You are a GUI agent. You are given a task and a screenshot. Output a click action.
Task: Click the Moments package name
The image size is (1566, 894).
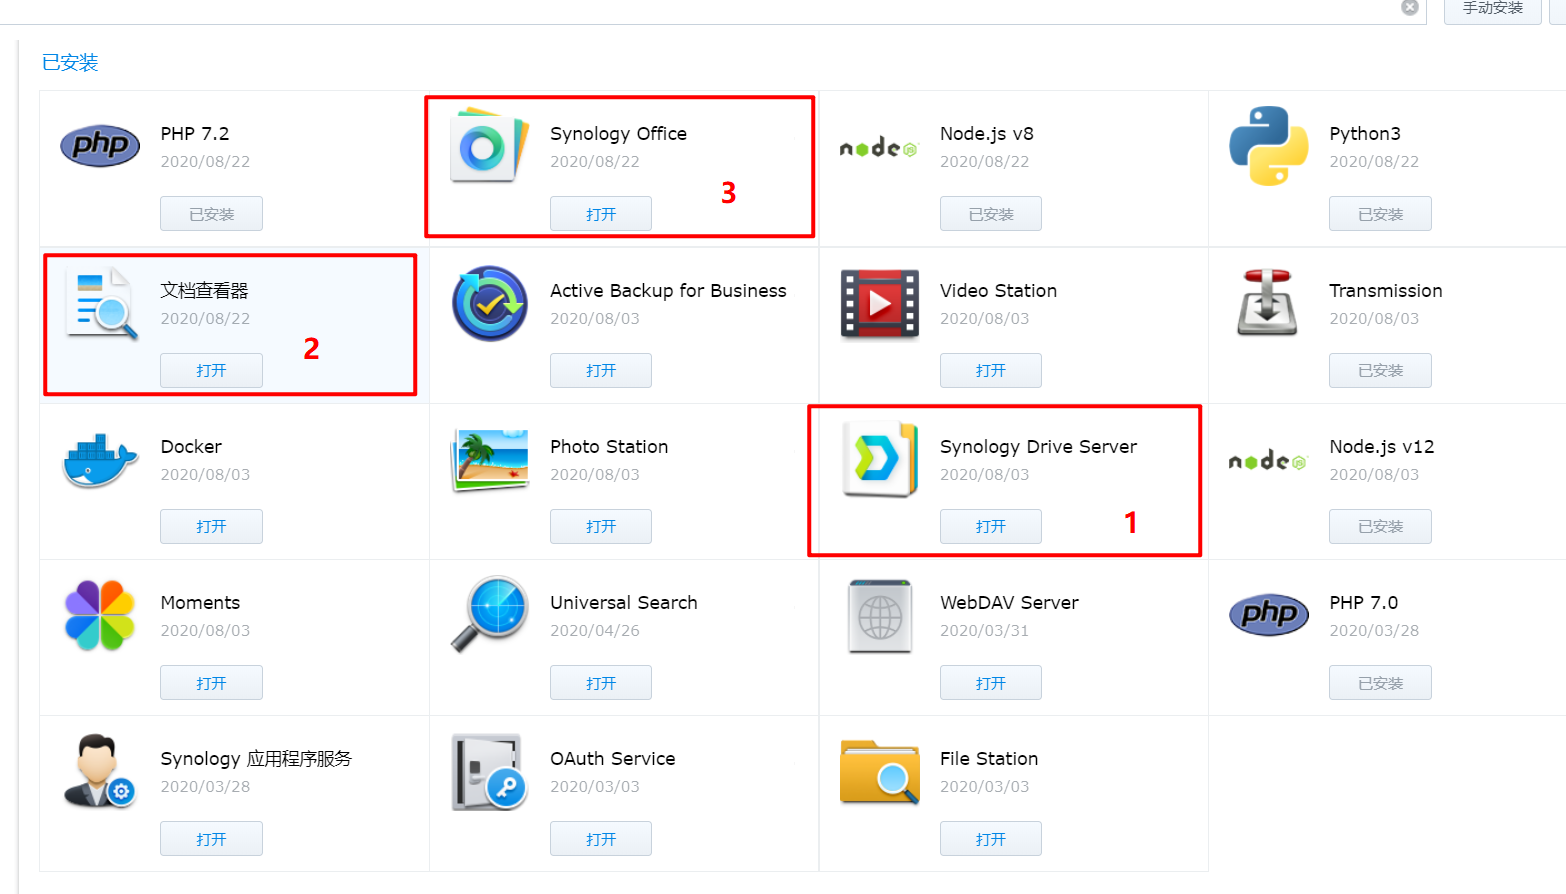200,603
